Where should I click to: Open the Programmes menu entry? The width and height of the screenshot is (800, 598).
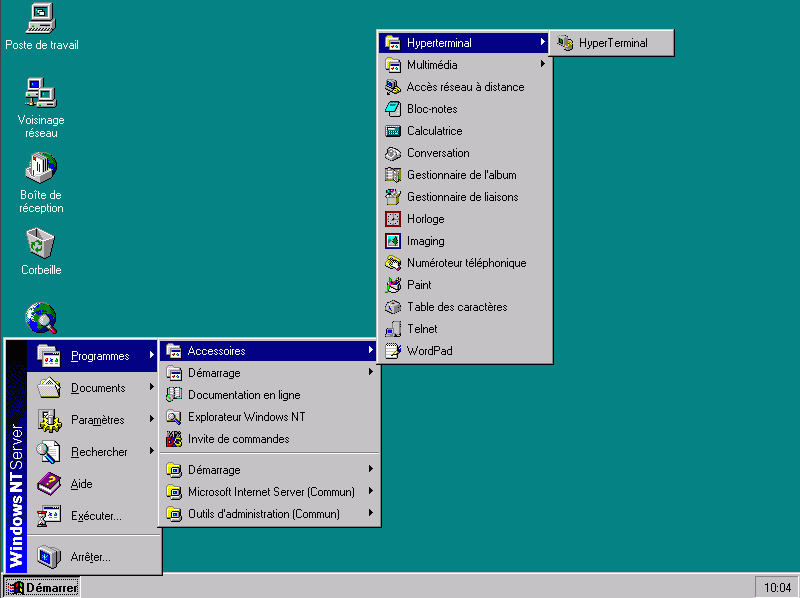92,356
